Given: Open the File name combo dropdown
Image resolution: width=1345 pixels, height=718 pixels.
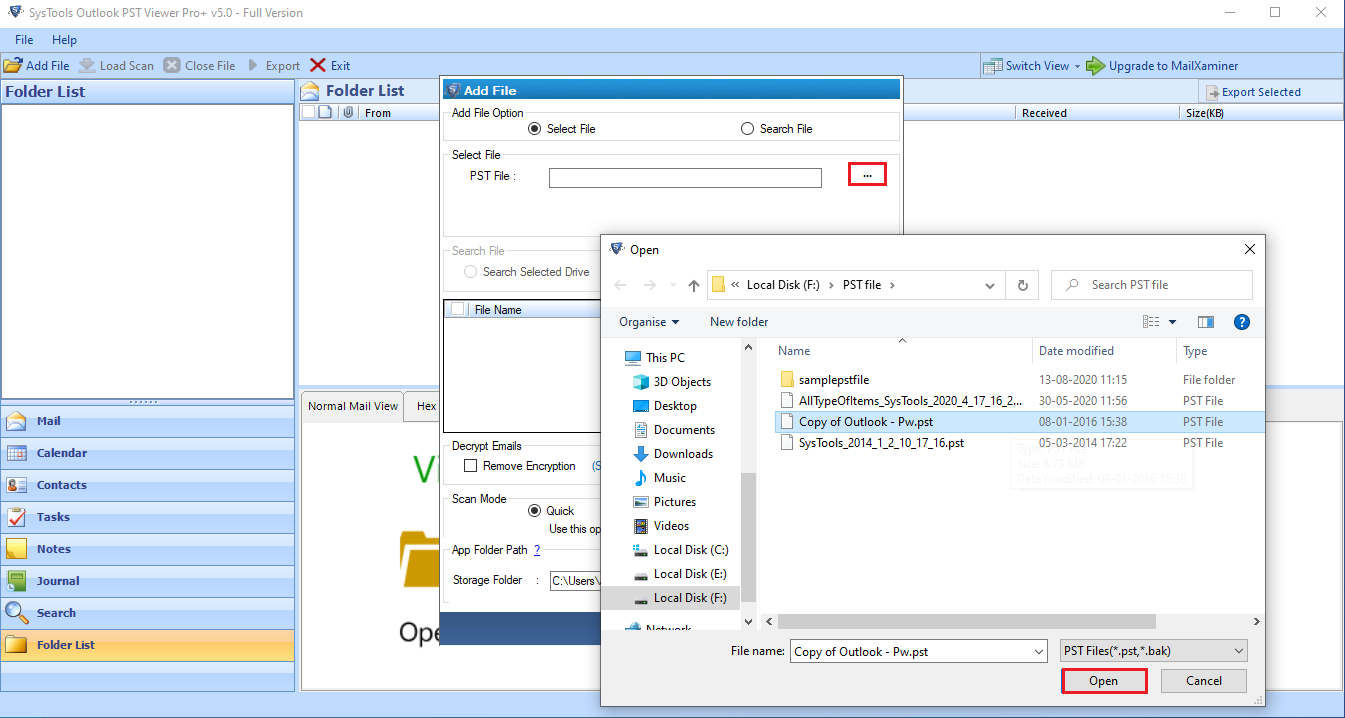Looking at the screenshot, I should coord(1037,652).
